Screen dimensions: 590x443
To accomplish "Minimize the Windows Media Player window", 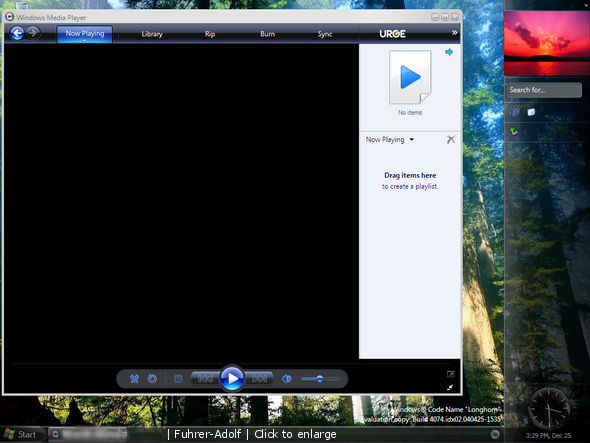I will coord(435,17).
